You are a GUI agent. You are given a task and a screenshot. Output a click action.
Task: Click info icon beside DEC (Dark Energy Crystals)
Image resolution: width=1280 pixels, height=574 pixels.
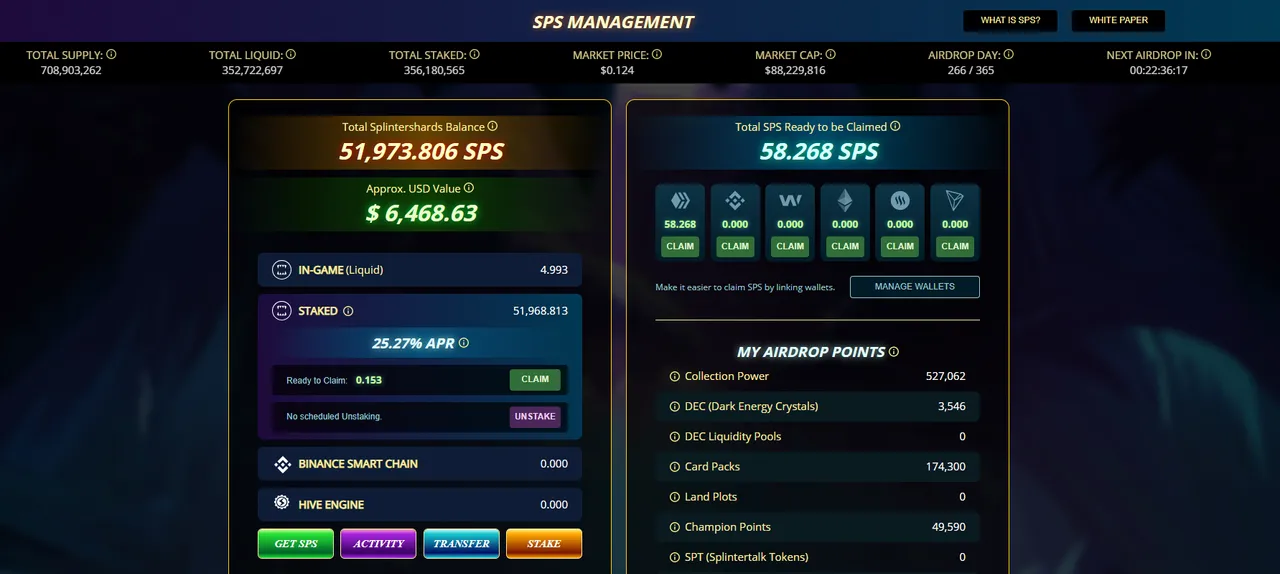coord(674,406)
